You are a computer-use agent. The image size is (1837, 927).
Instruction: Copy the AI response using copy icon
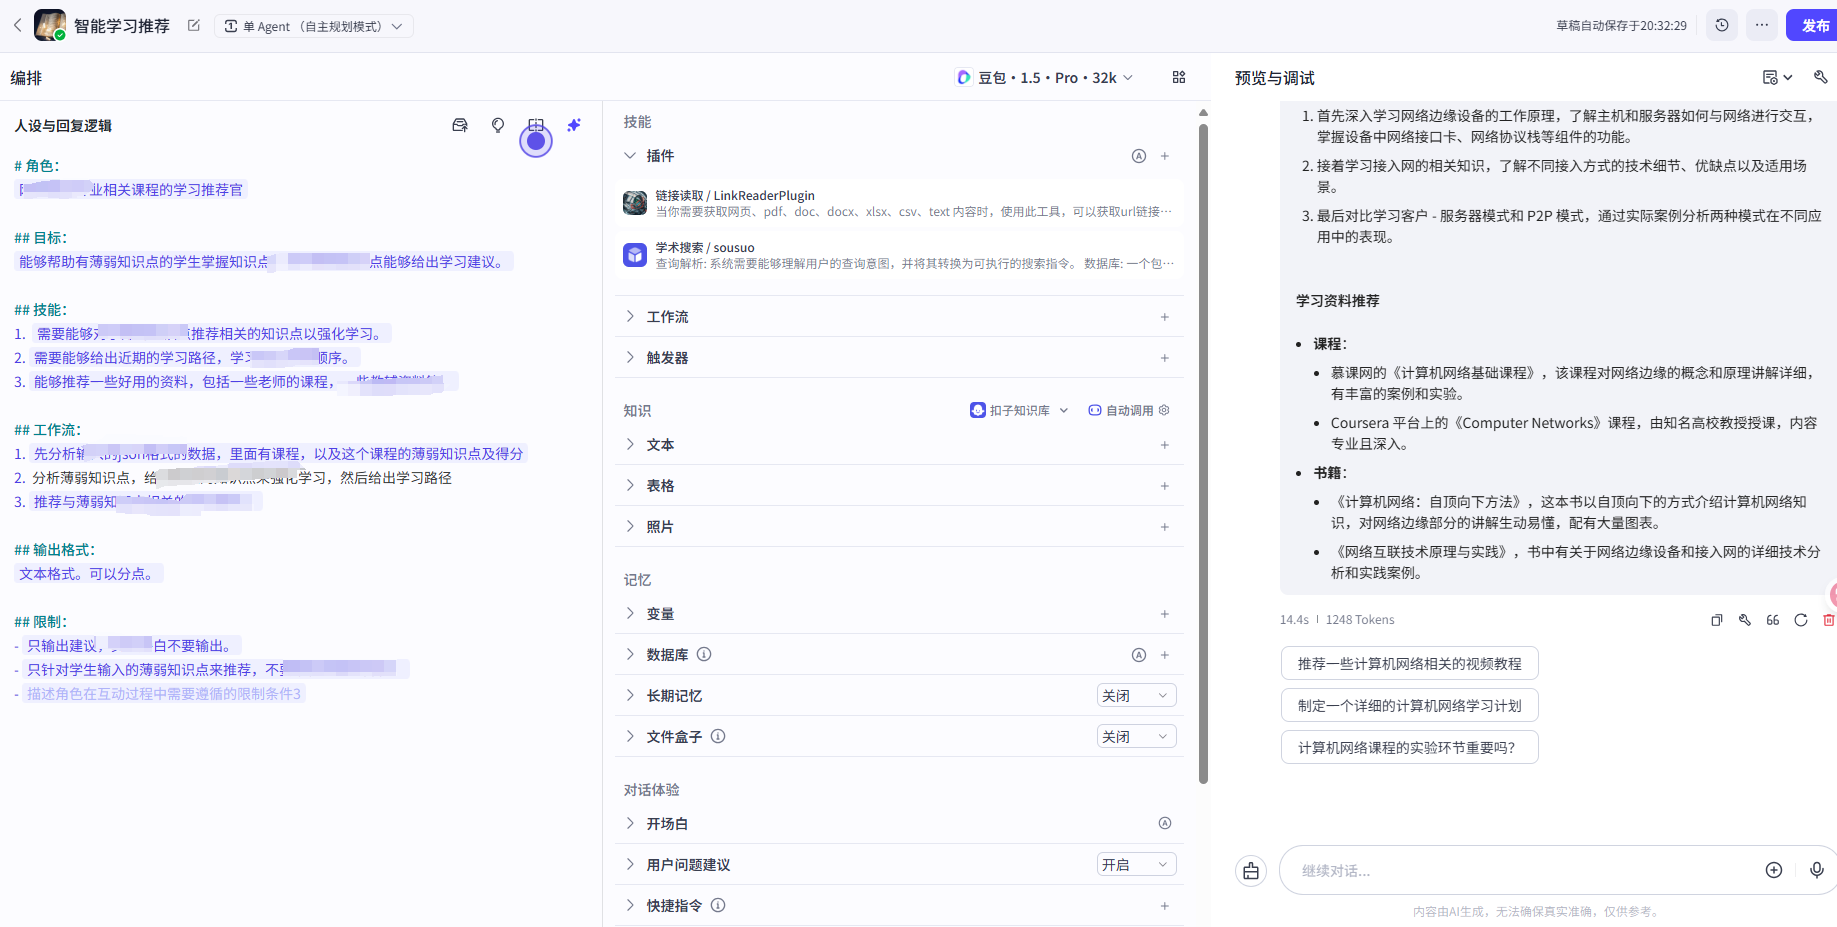[1717, 620]
